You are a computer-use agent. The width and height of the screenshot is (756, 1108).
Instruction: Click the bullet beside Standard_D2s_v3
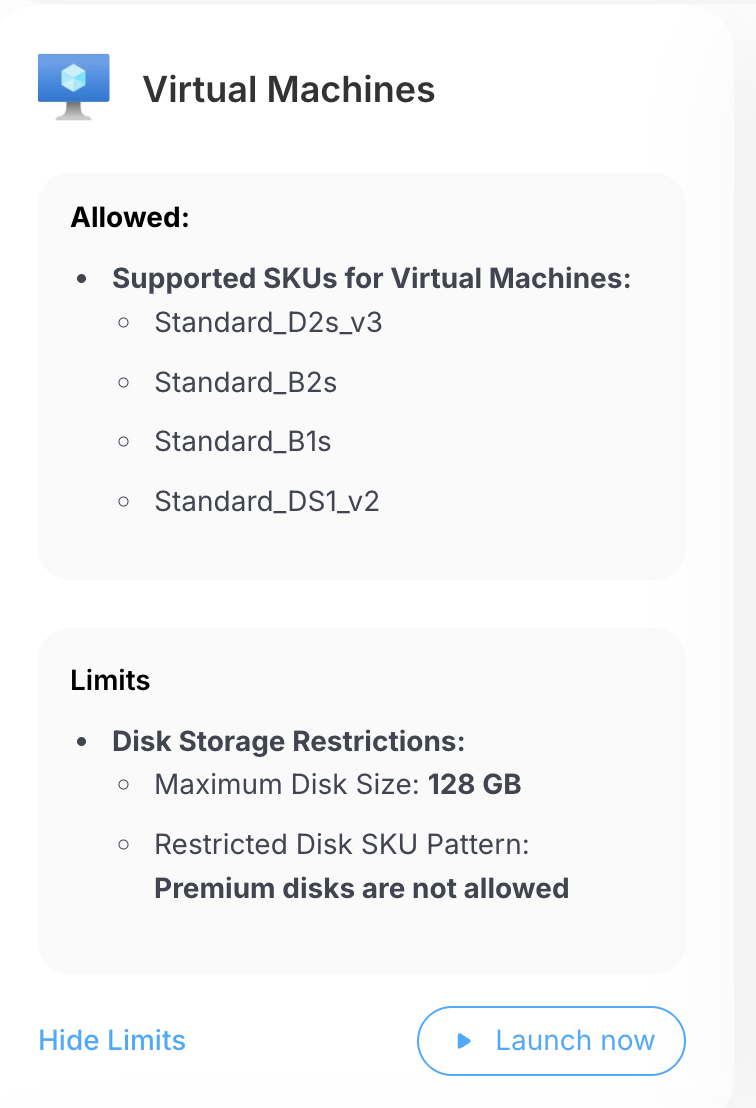[124, 323]
